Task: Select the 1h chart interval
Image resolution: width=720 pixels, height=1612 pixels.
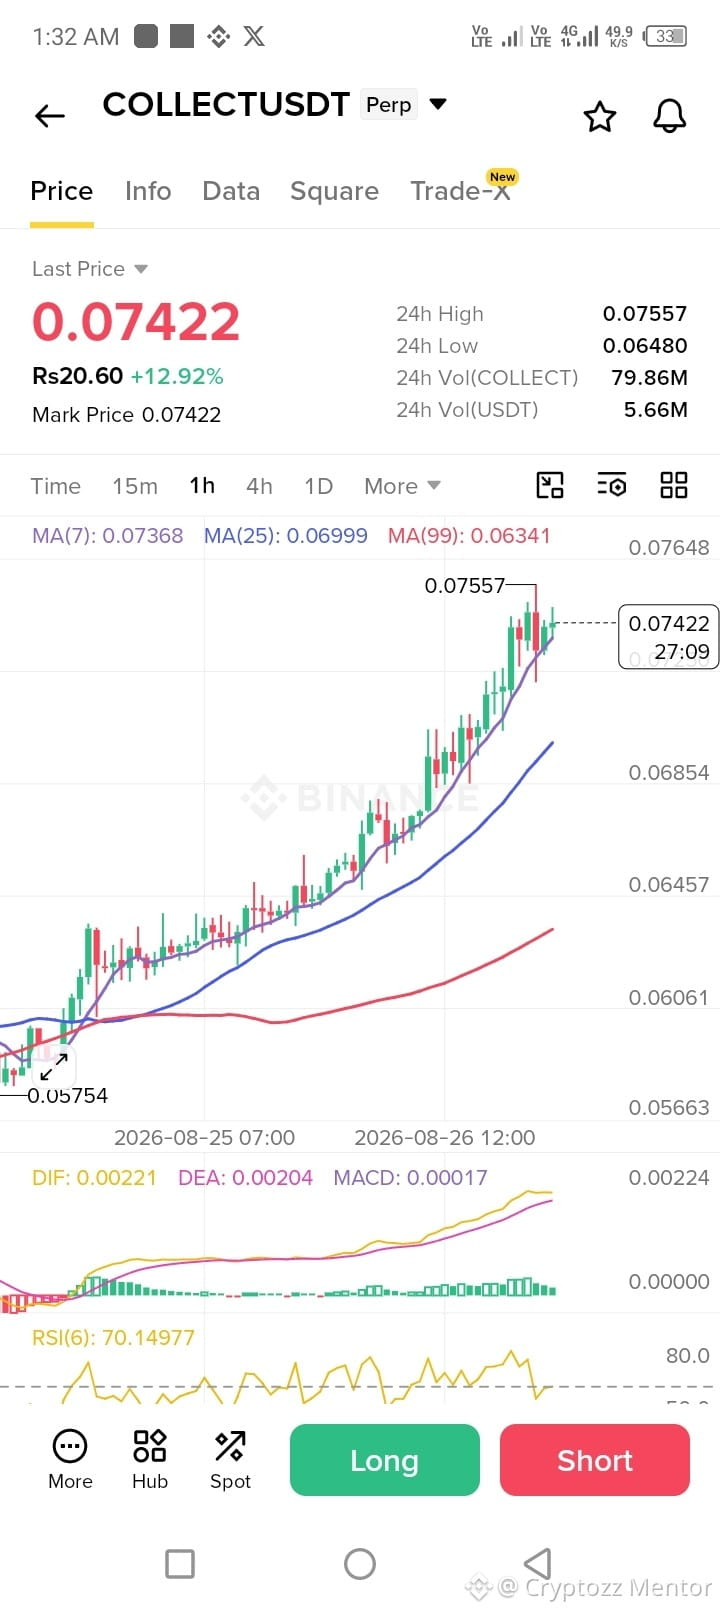Action: (x=202, y=486)
